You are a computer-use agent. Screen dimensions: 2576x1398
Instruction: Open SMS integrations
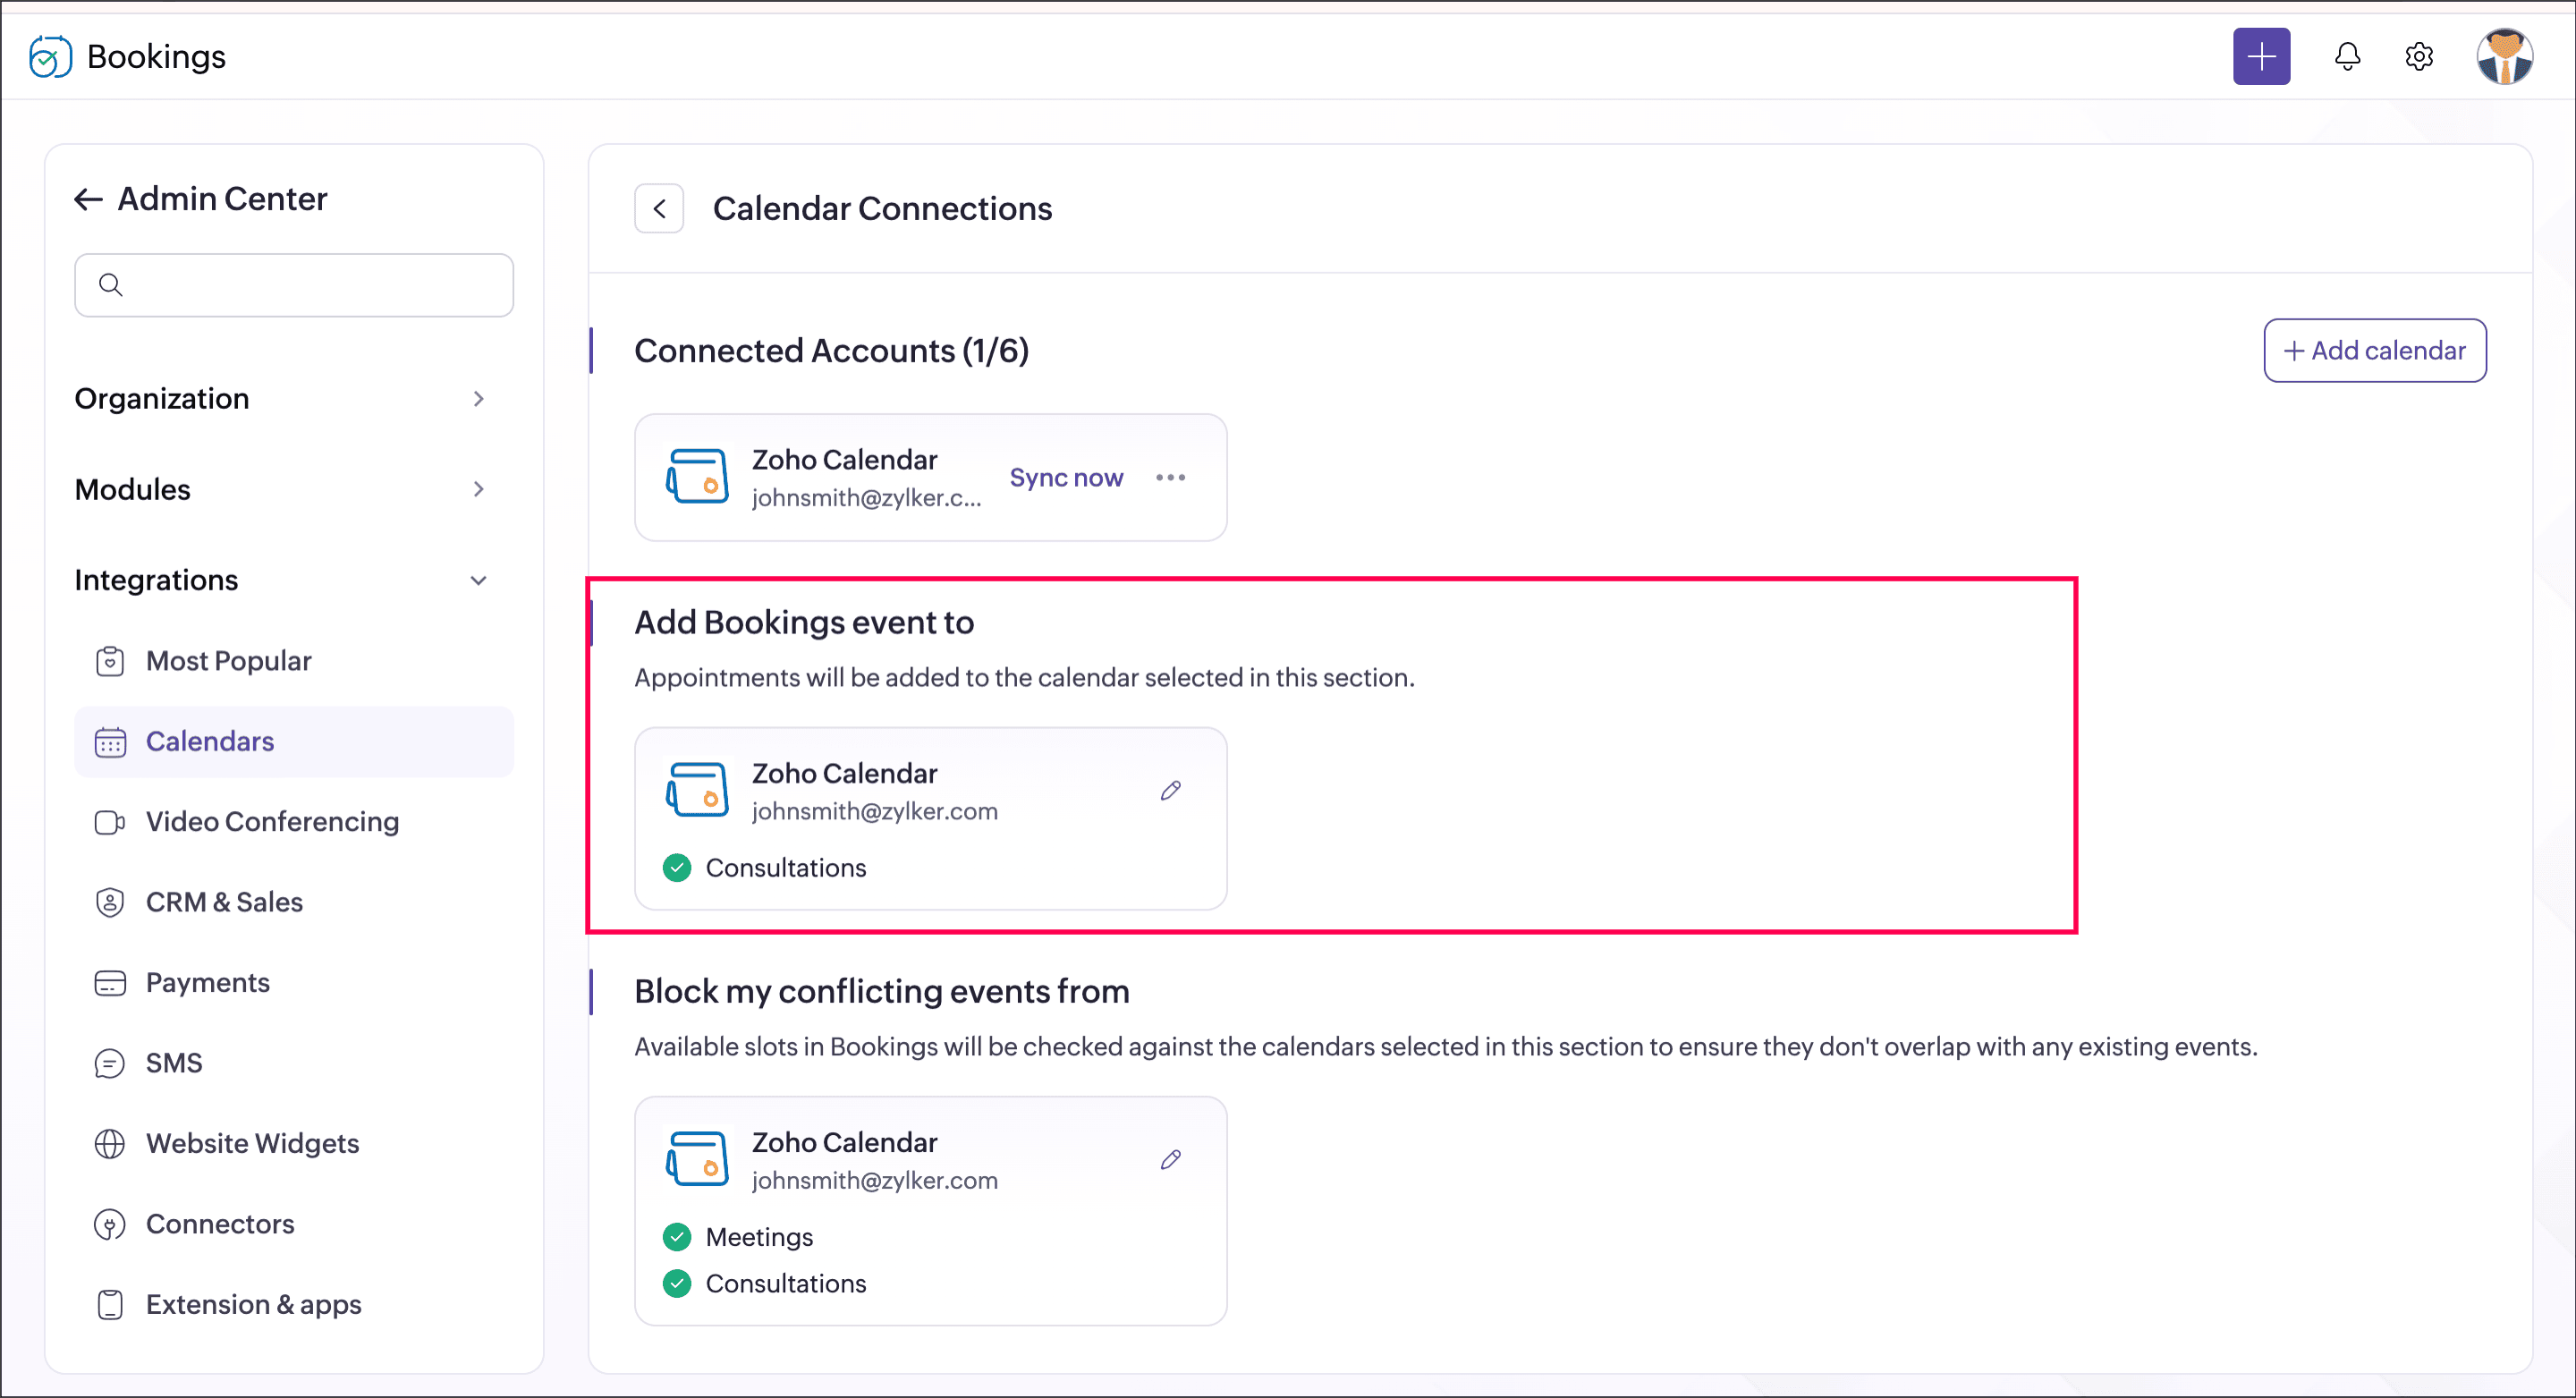pos(294,1063)
